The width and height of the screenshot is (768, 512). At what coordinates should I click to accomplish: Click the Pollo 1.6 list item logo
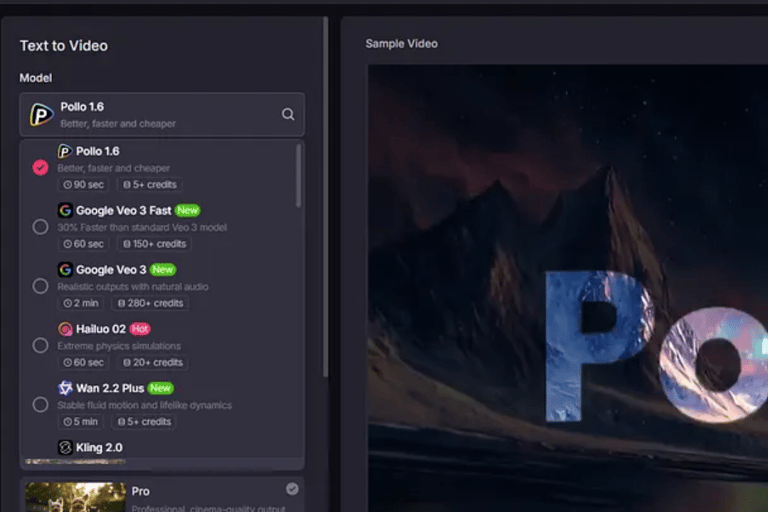(65, 151)
